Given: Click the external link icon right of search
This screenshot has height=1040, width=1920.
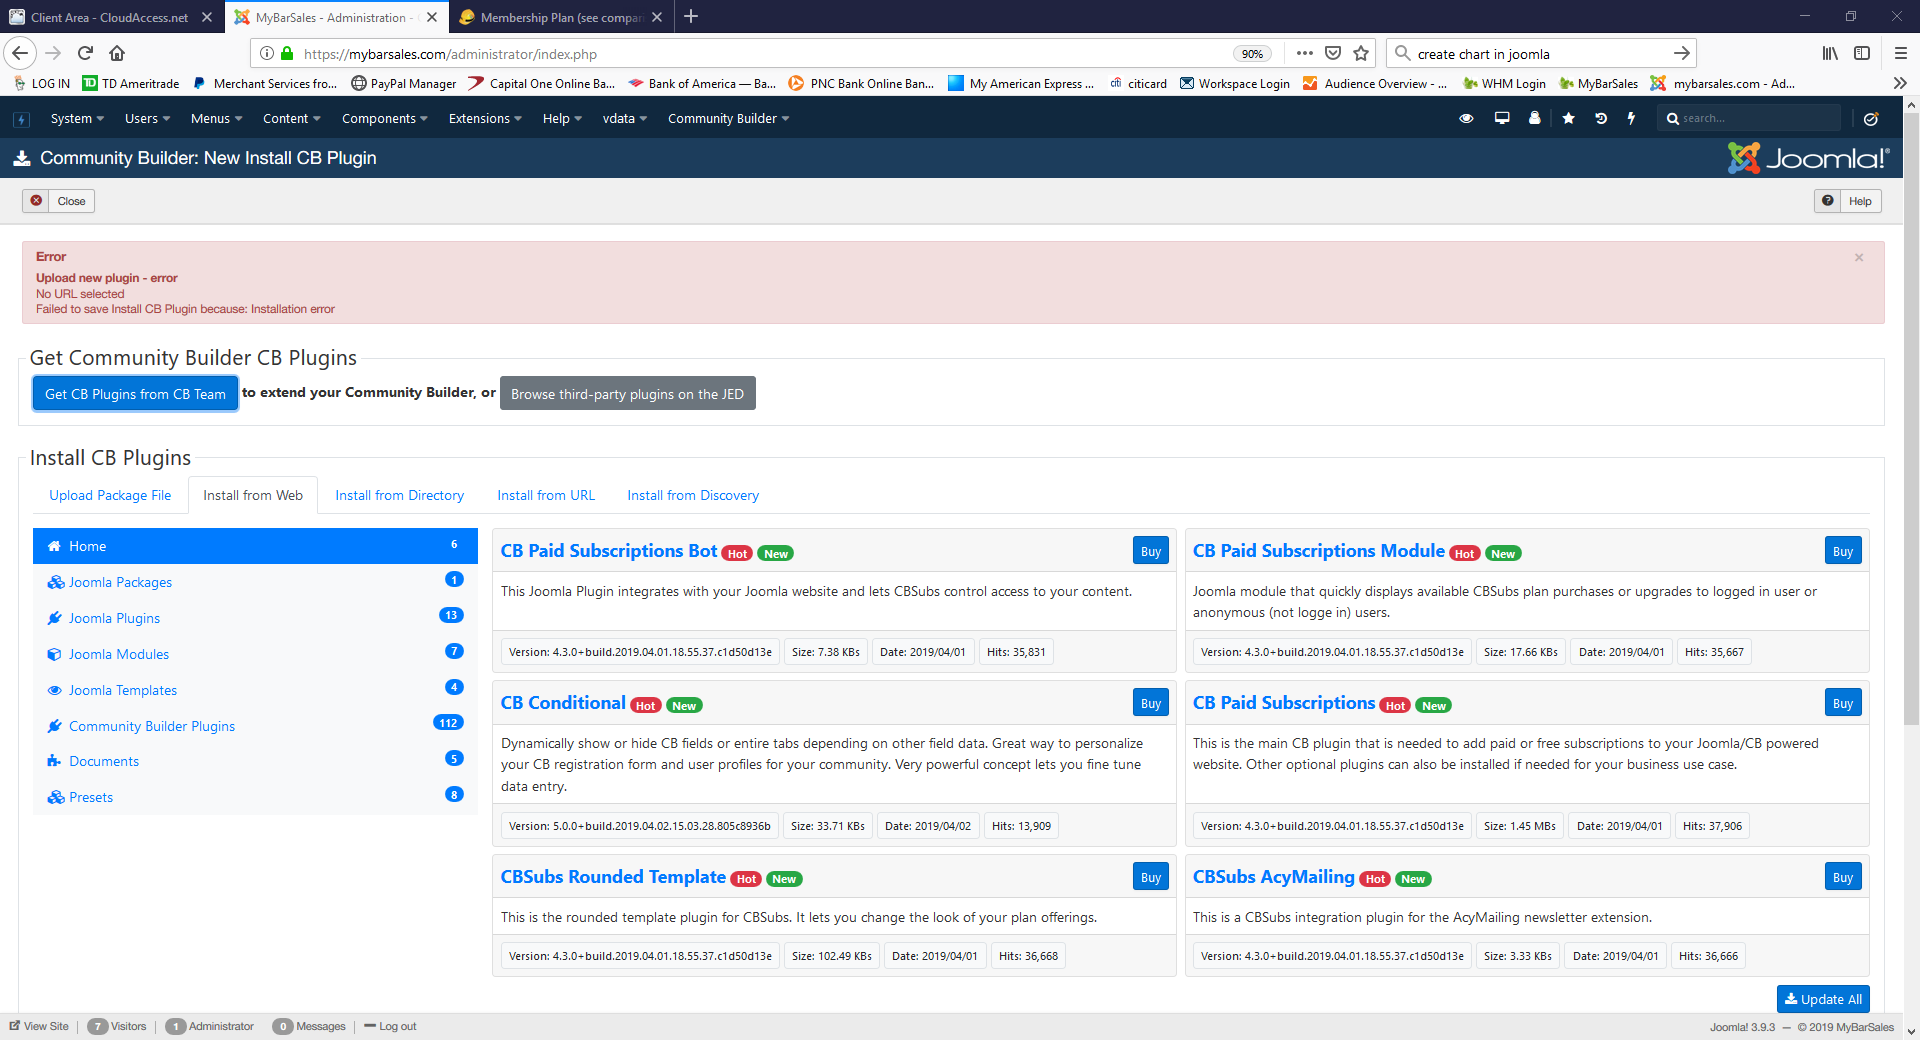Looking at the screenshot, I should [x=1871, y=118].
